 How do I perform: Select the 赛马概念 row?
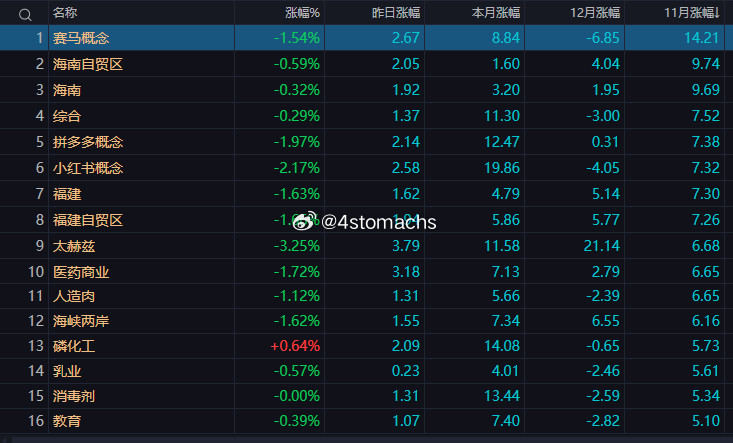81,38
